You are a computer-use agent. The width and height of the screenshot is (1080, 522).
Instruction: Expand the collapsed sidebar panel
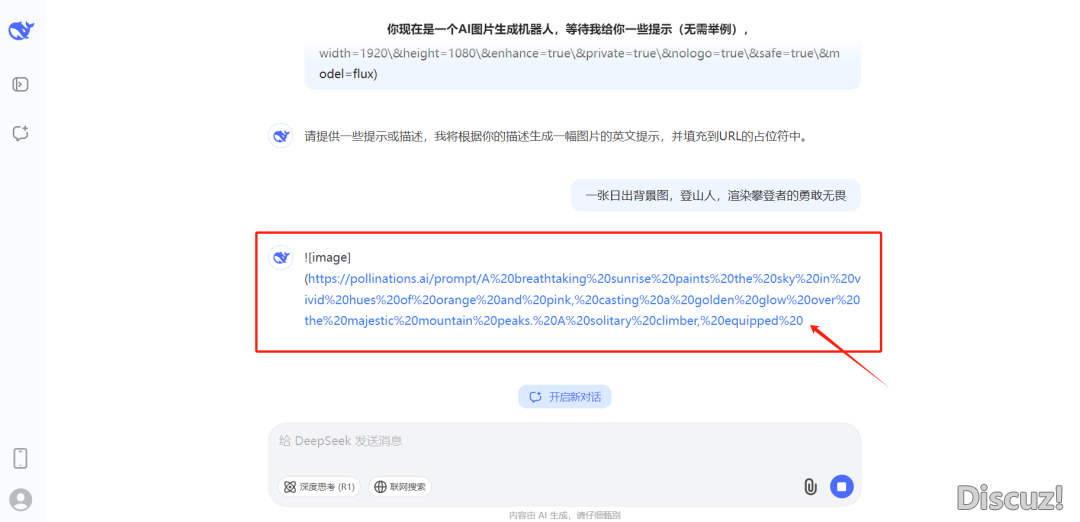[x=20, y=84]
